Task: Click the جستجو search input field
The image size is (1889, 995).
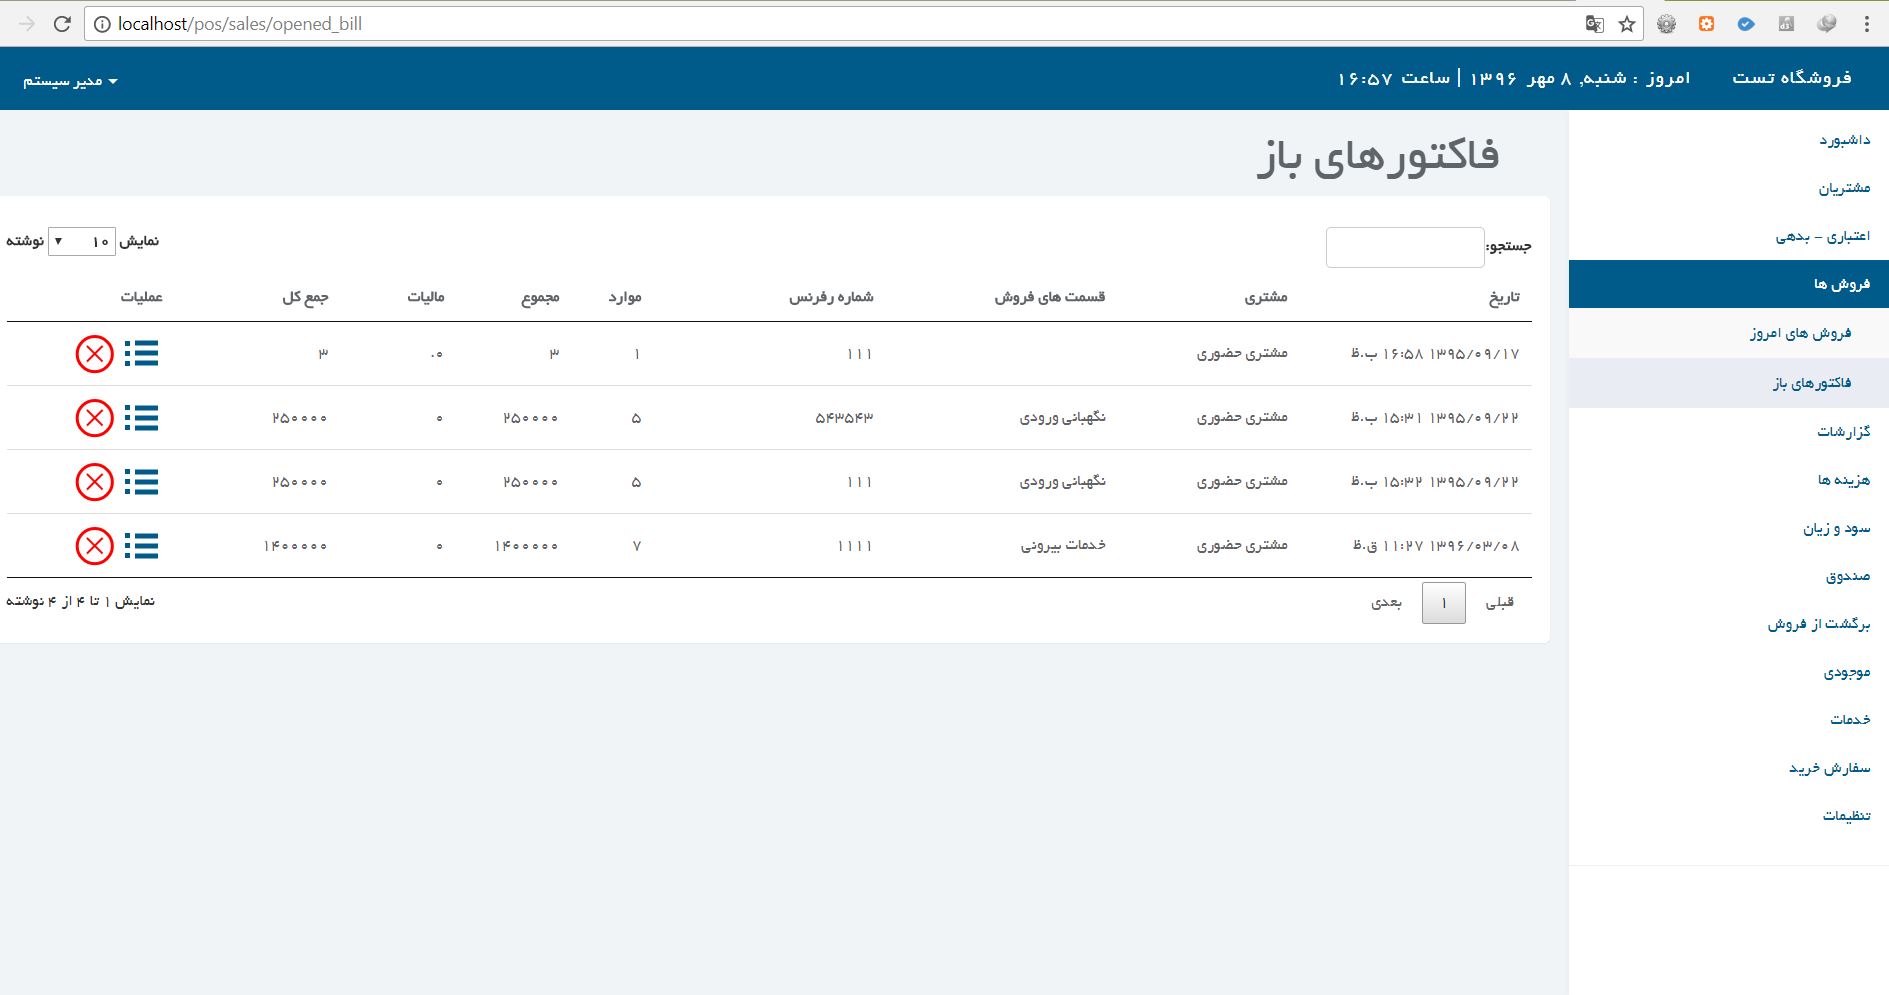Action: [1404, 247]
